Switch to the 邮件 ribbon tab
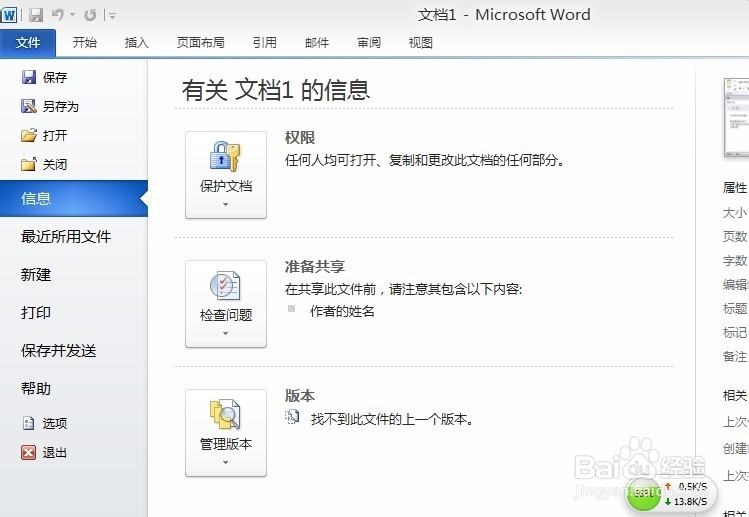Screen dimensions: 749x517 coord(317,43)
